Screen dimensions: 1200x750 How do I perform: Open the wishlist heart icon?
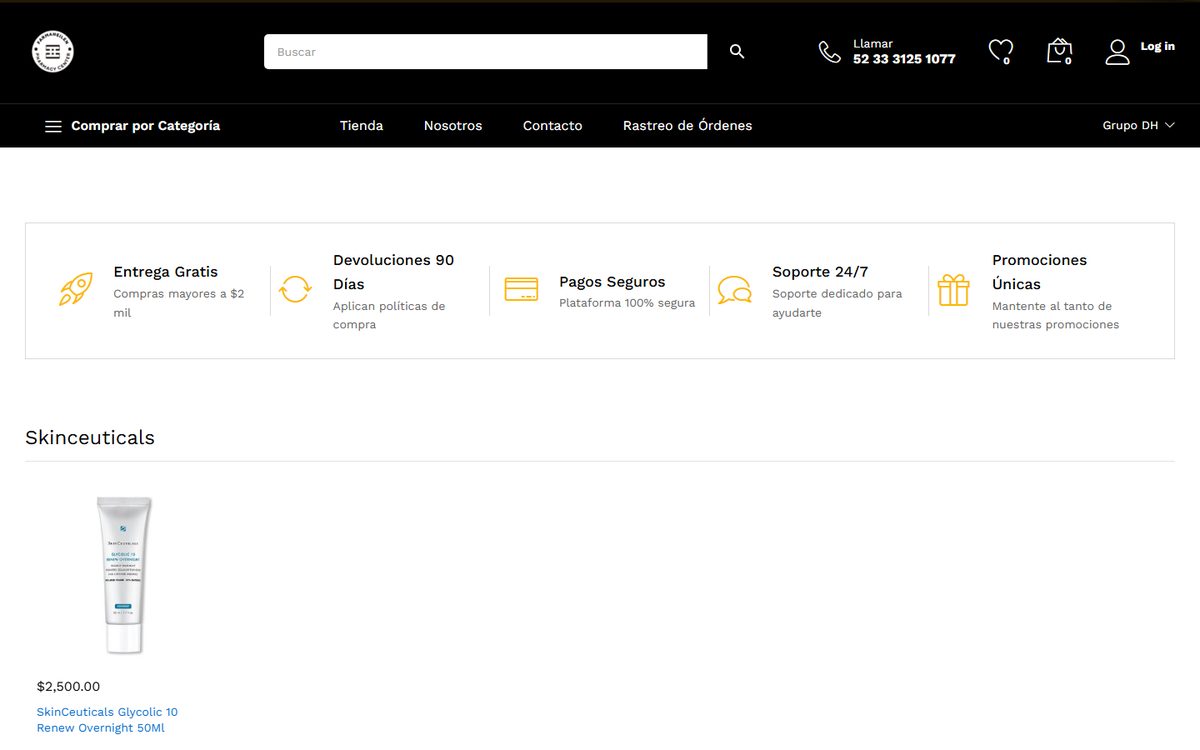1000,51
